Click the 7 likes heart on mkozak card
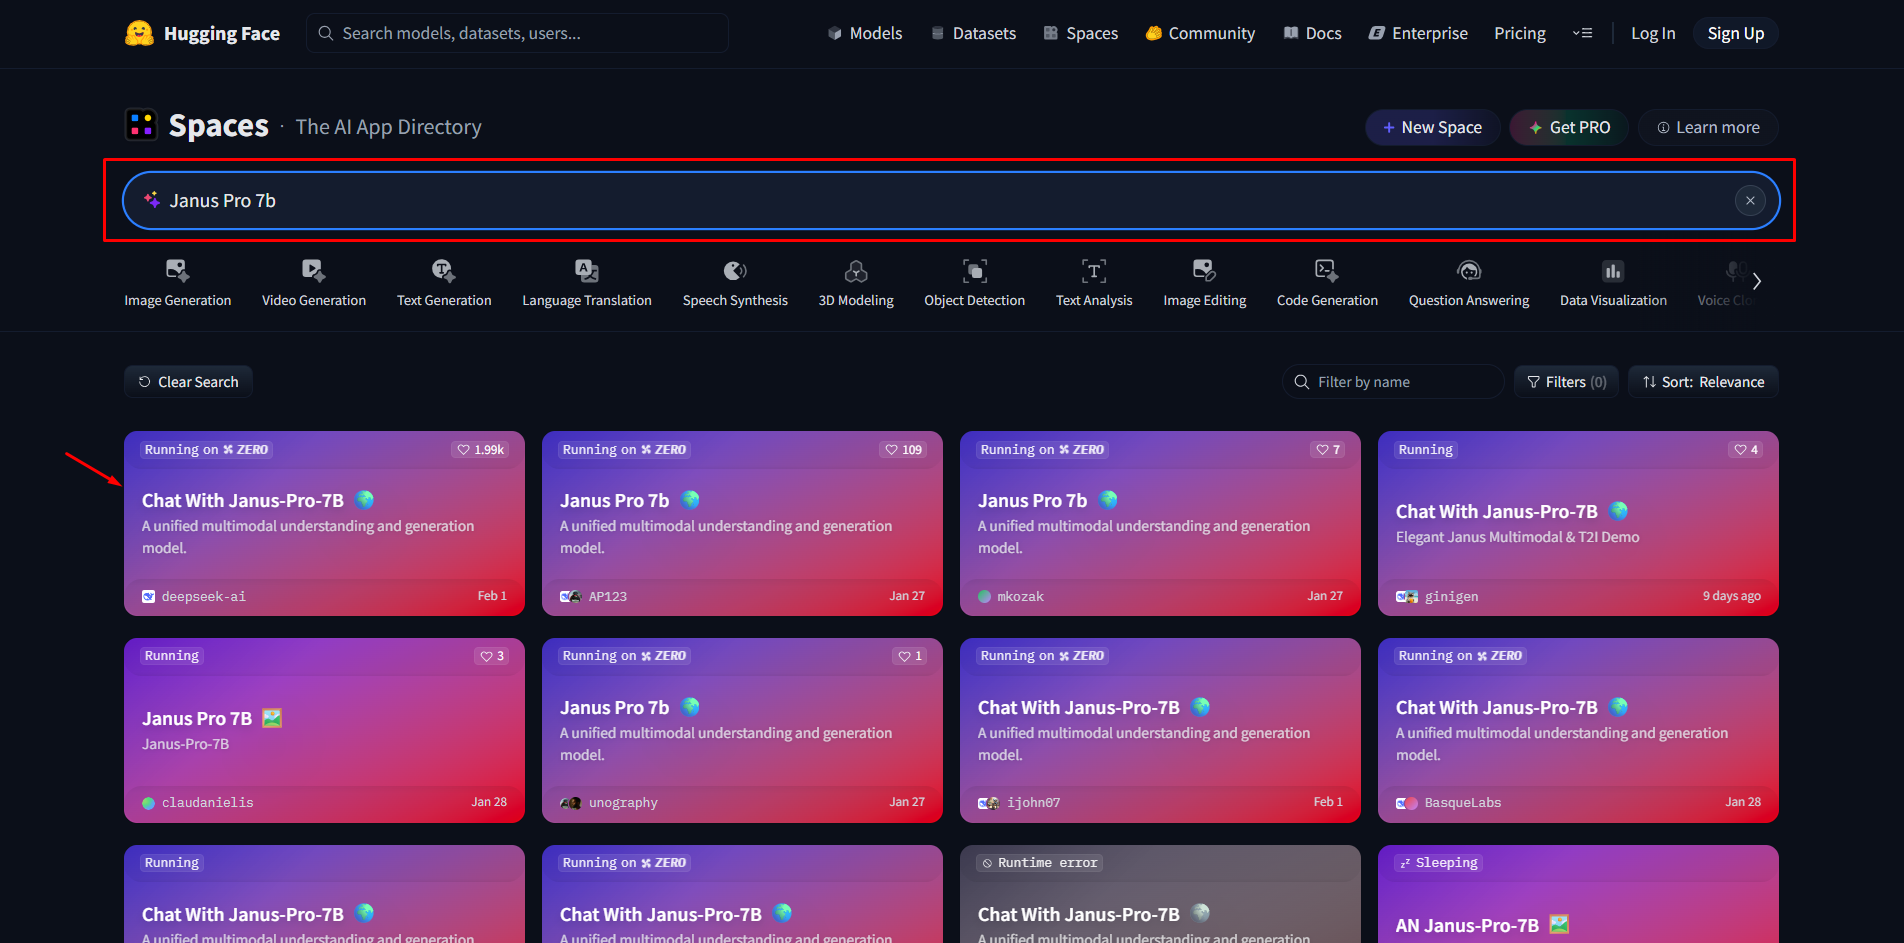 pos(1322,450)
